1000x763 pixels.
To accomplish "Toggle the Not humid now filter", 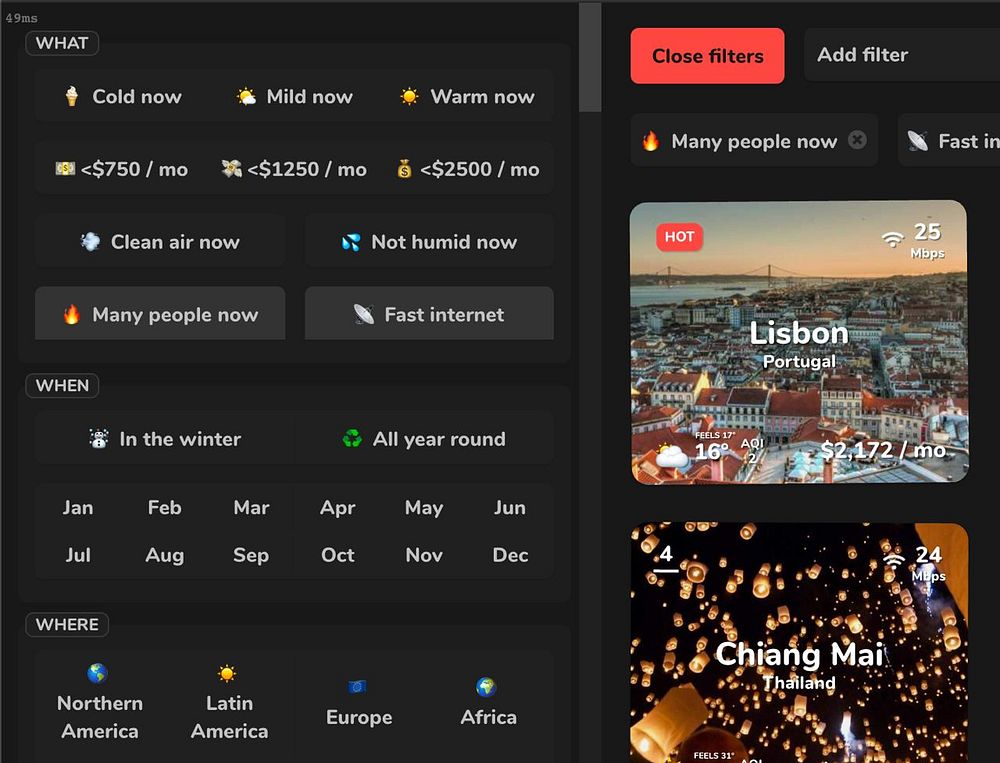I will [x=429, y=242].
